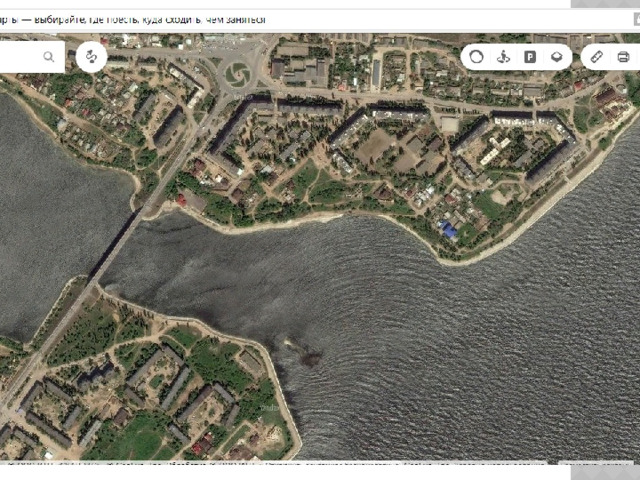Screen dimensions: 640x480
Task: Open the map layers selector
Action: pyautogui.click(x=557, y=57)
